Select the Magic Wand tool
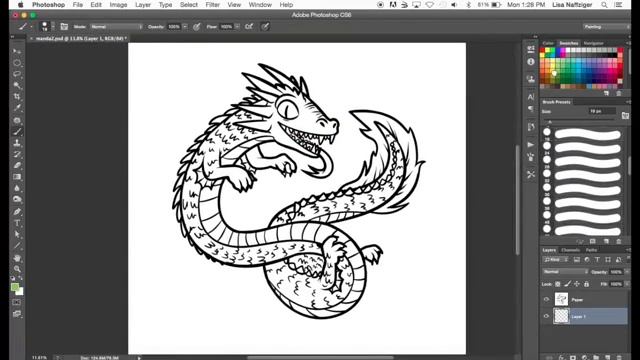 pyautogui.click(x=17, y=85)
